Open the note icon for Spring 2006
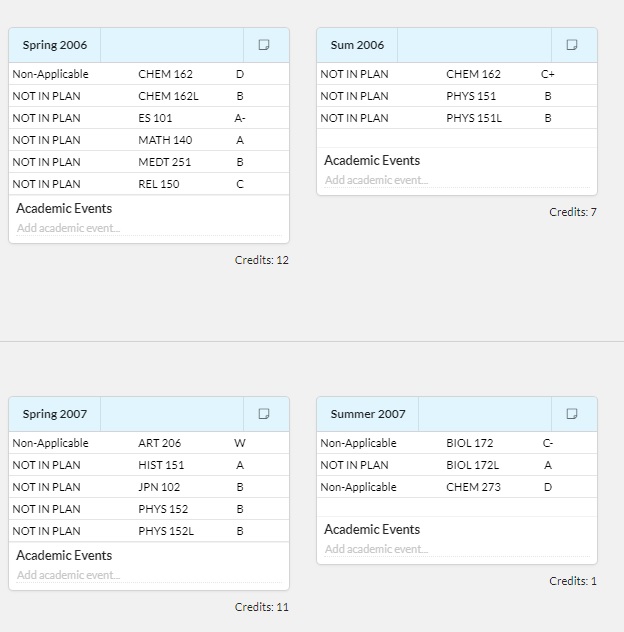This screenshot has width=624, height=632. [264, 45]
